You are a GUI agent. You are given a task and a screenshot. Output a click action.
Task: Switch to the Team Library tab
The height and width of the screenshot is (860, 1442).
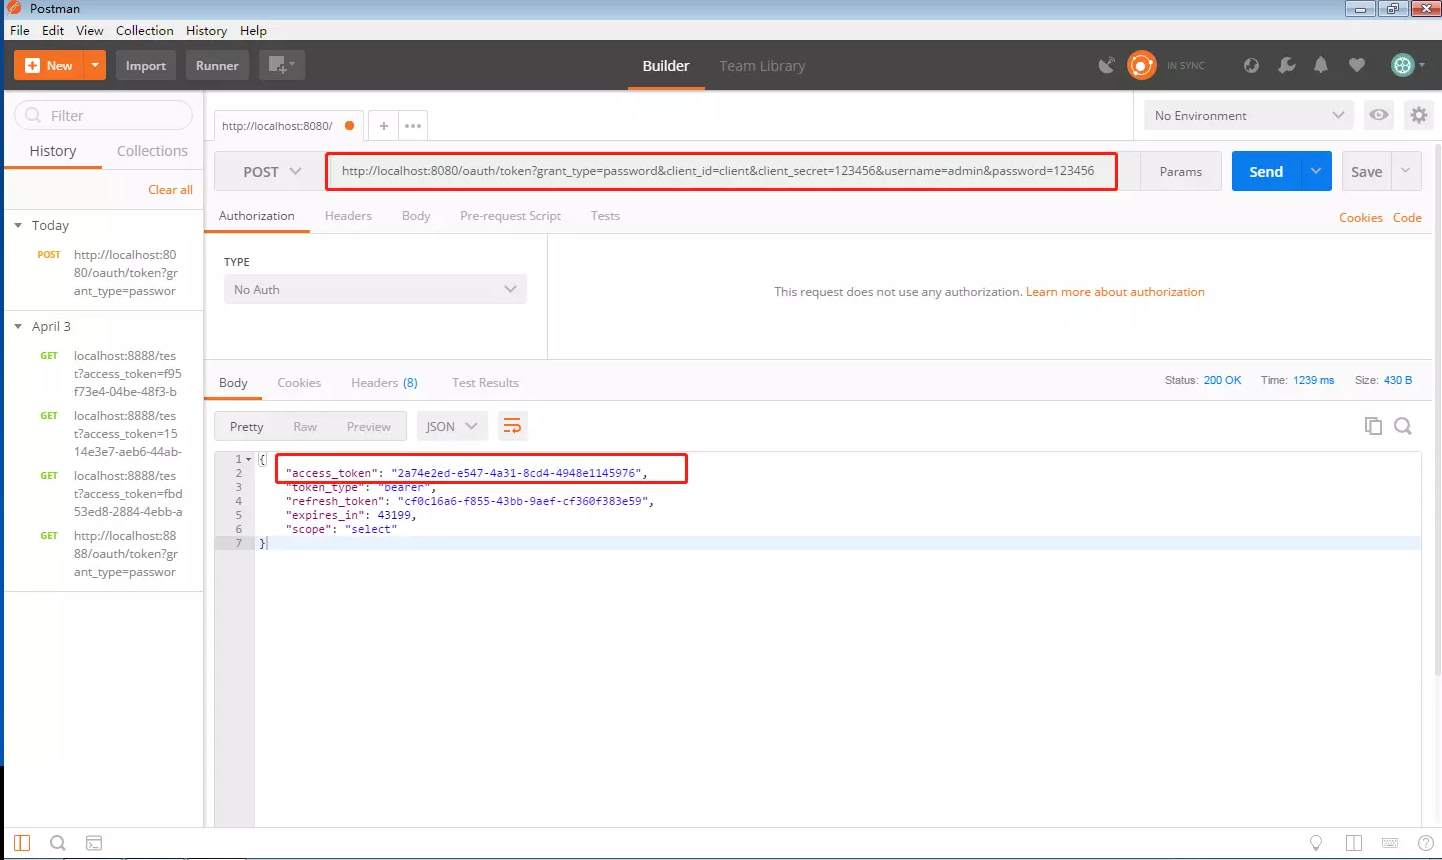[762, 66]
